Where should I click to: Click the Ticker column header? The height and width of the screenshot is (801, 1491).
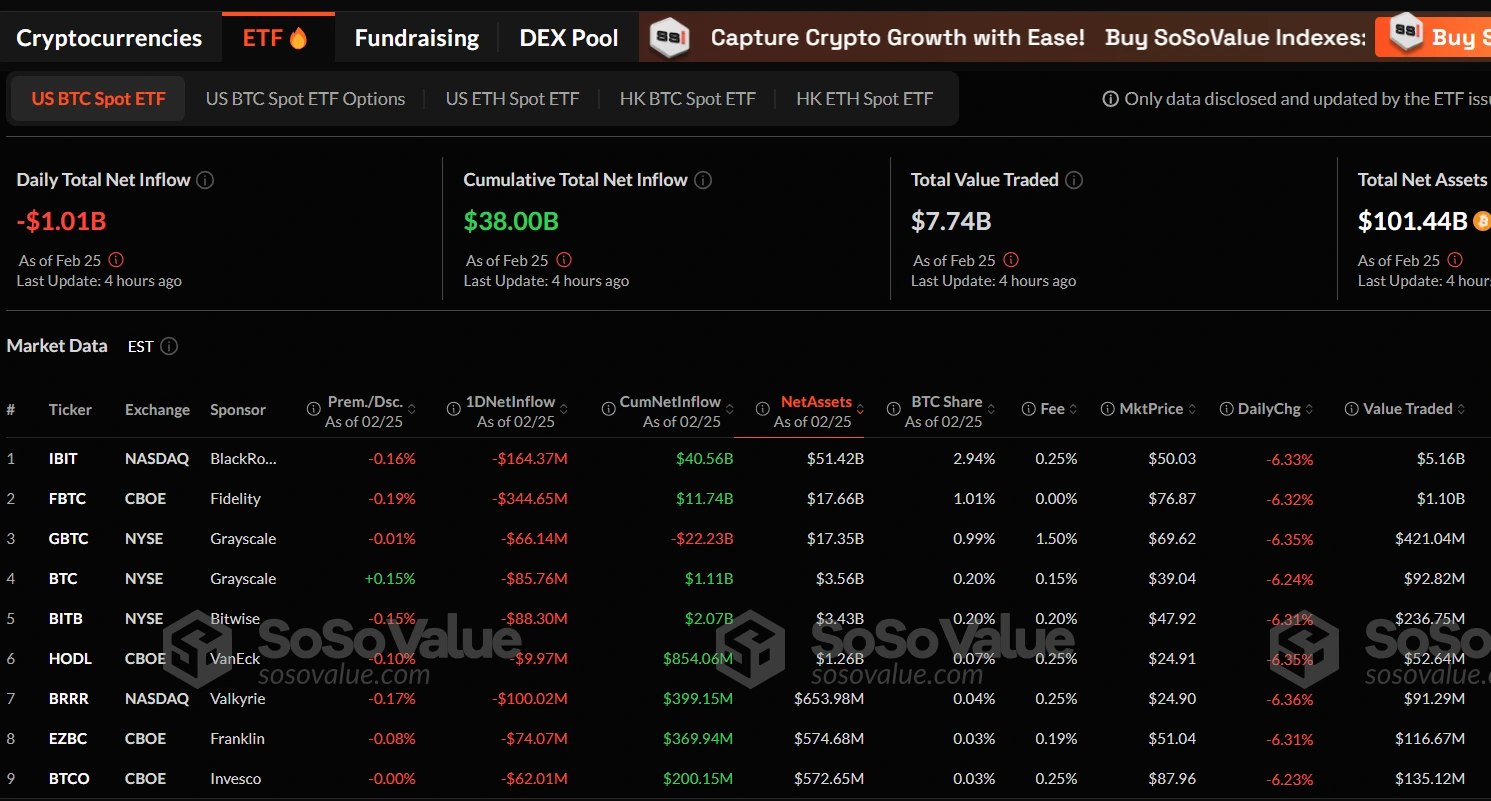(x=70, y=409)
